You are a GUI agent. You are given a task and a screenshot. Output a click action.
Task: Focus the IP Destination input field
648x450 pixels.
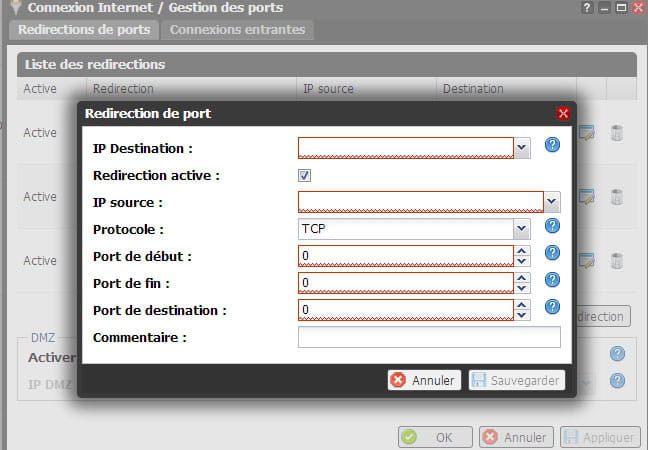(x=406, y=148)
